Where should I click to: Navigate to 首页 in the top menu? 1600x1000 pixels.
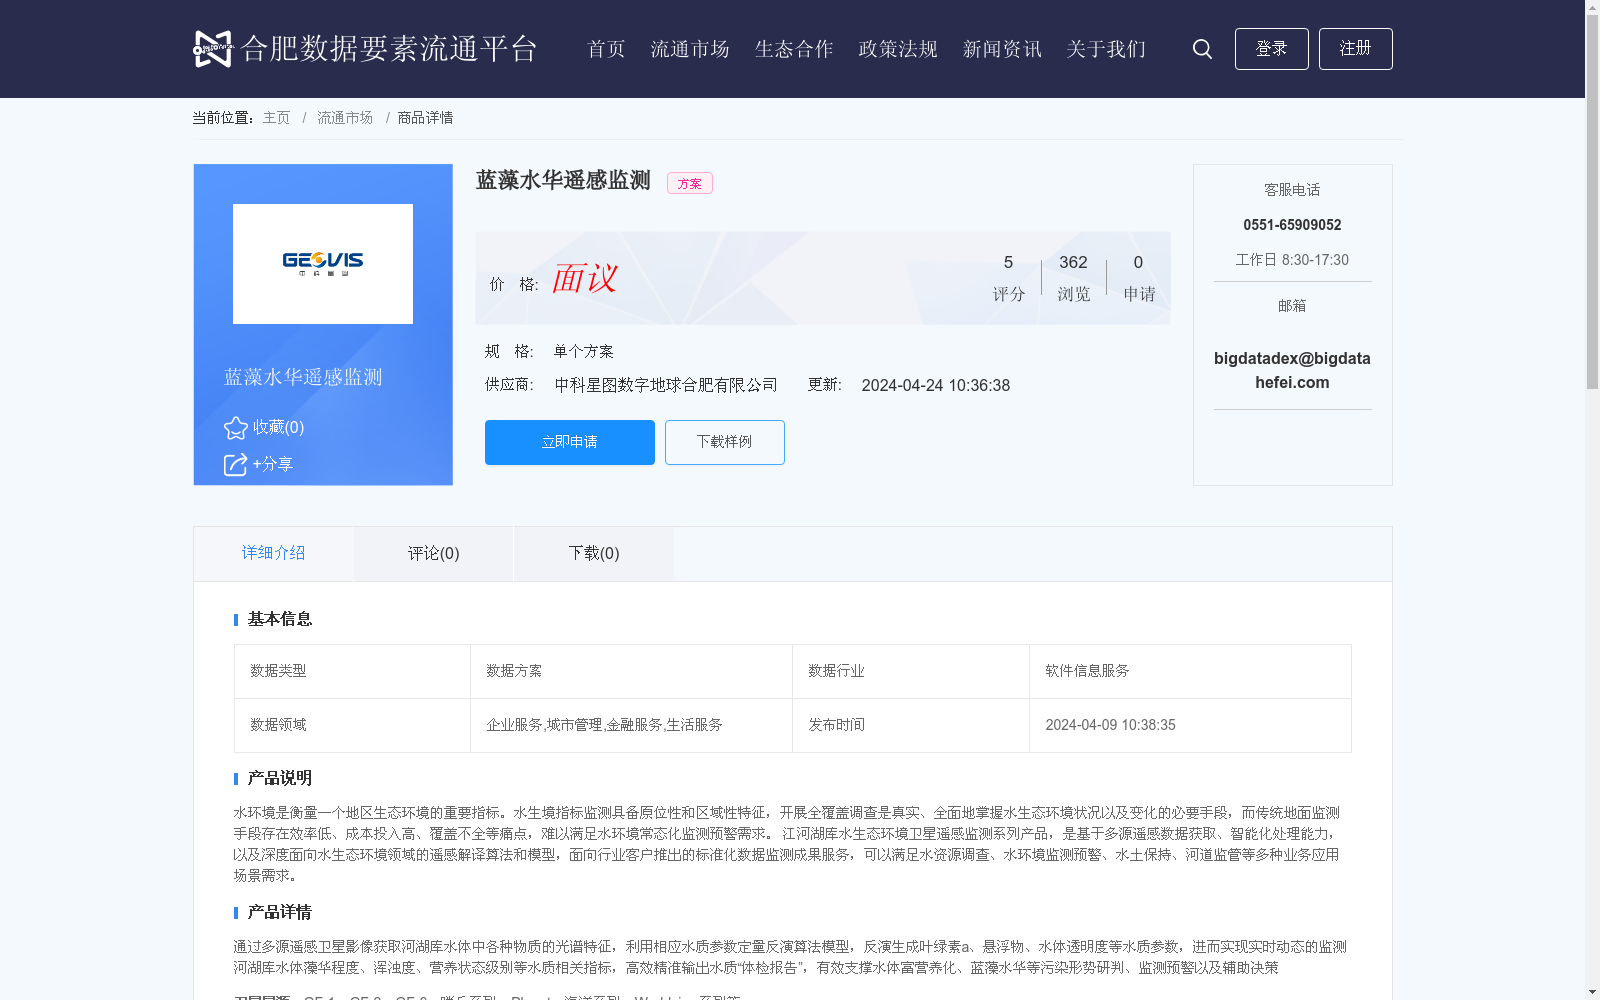point(605,48)
